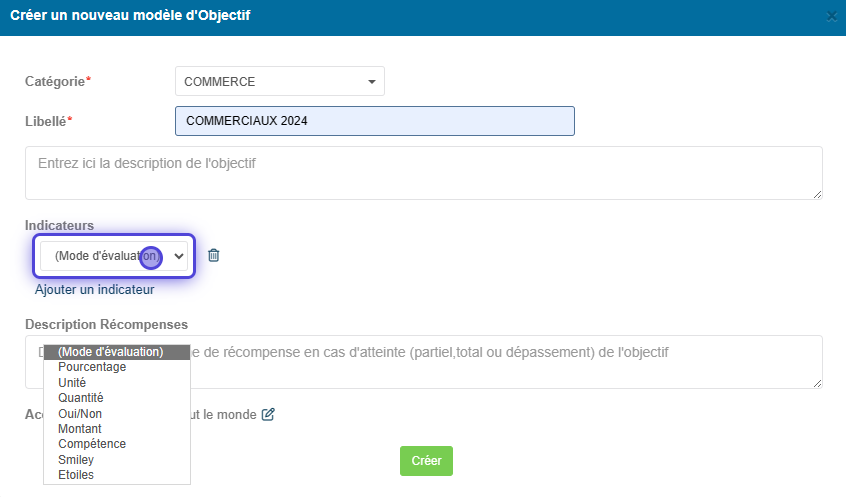
Task: Close the dialog with the X icon
Action: [x=831, y=17]
